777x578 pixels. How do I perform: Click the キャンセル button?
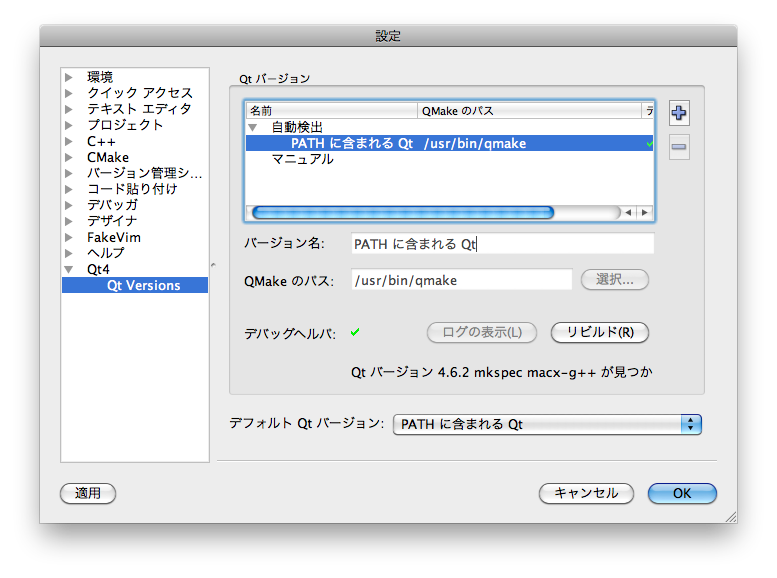[x=586, y=493]
